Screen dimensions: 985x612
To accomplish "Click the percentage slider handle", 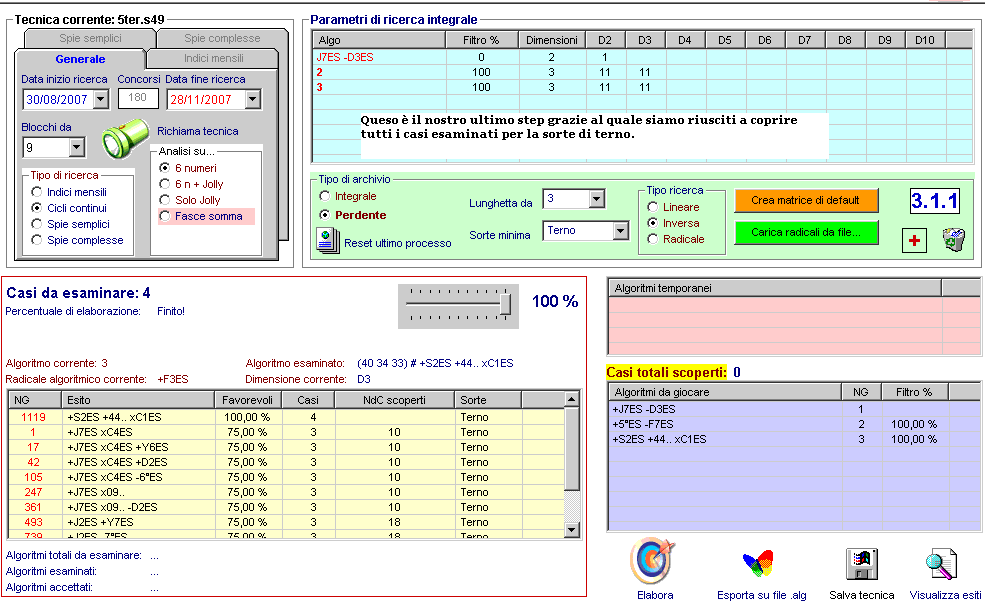I will (505, 303).
